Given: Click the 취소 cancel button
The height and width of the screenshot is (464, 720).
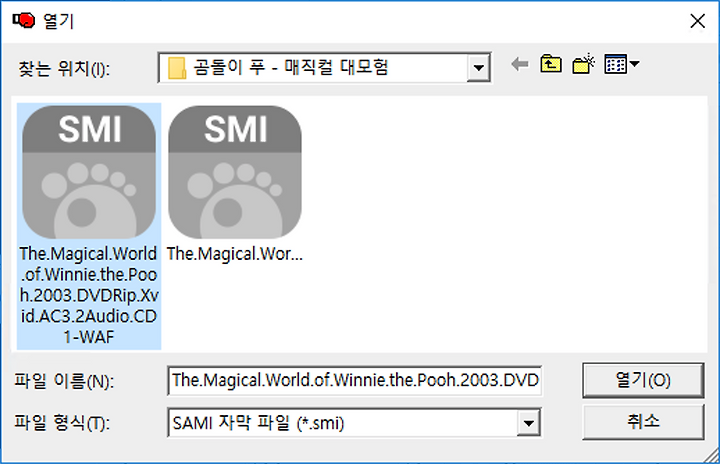Looking at the screenshot, I should pos(643,422).
